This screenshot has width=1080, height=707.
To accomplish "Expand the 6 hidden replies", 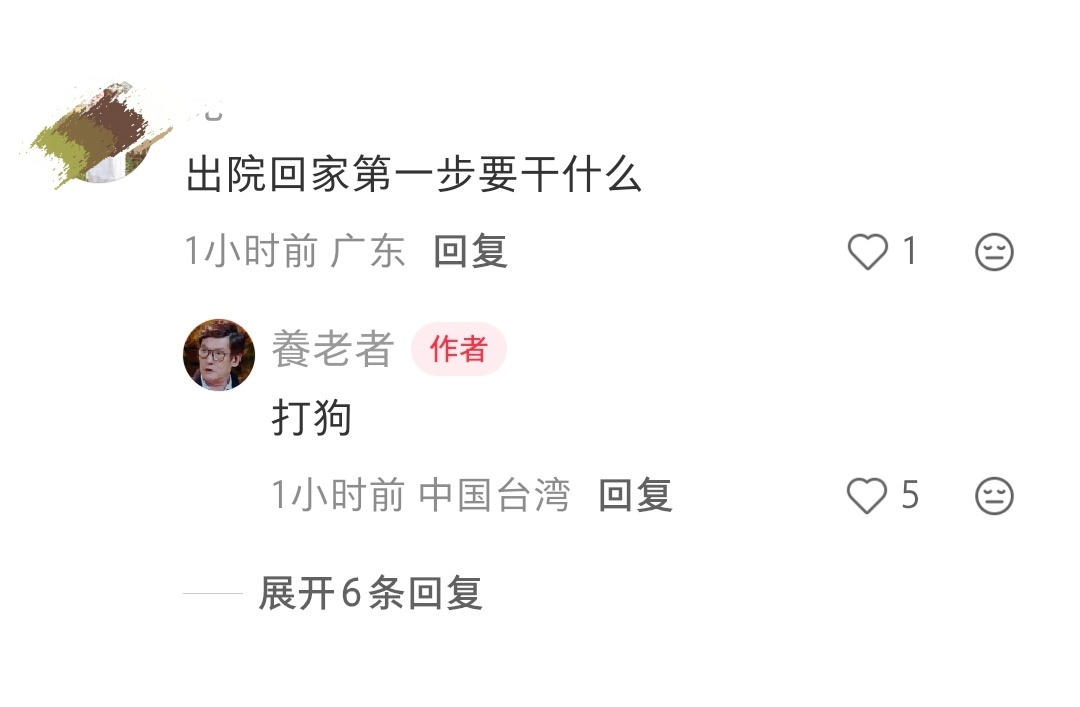I will pyautogui.click(x=370, y=593).
